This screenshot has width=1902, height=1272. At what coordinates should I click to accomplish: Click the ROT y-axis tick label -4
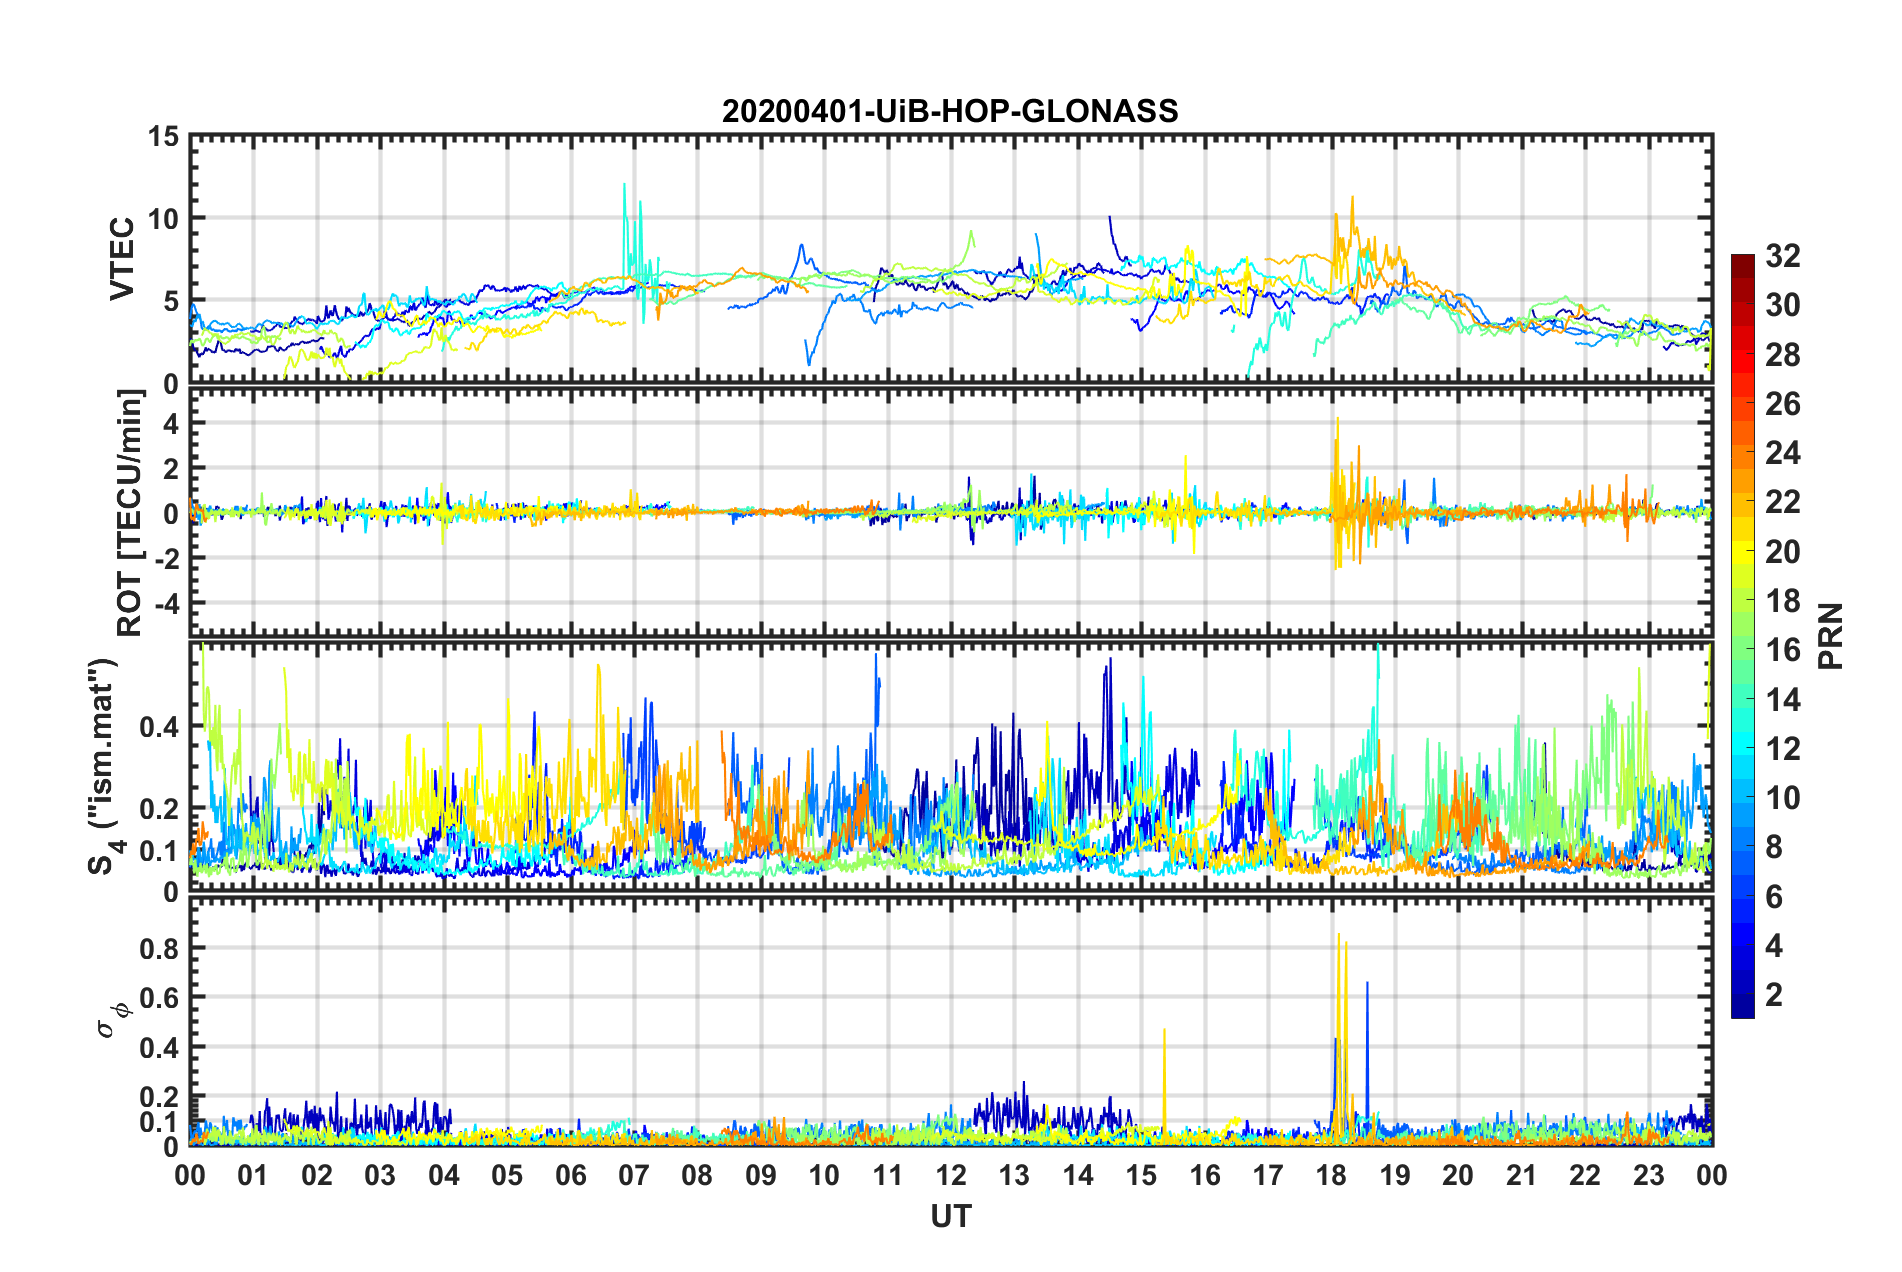click(165, 604)
